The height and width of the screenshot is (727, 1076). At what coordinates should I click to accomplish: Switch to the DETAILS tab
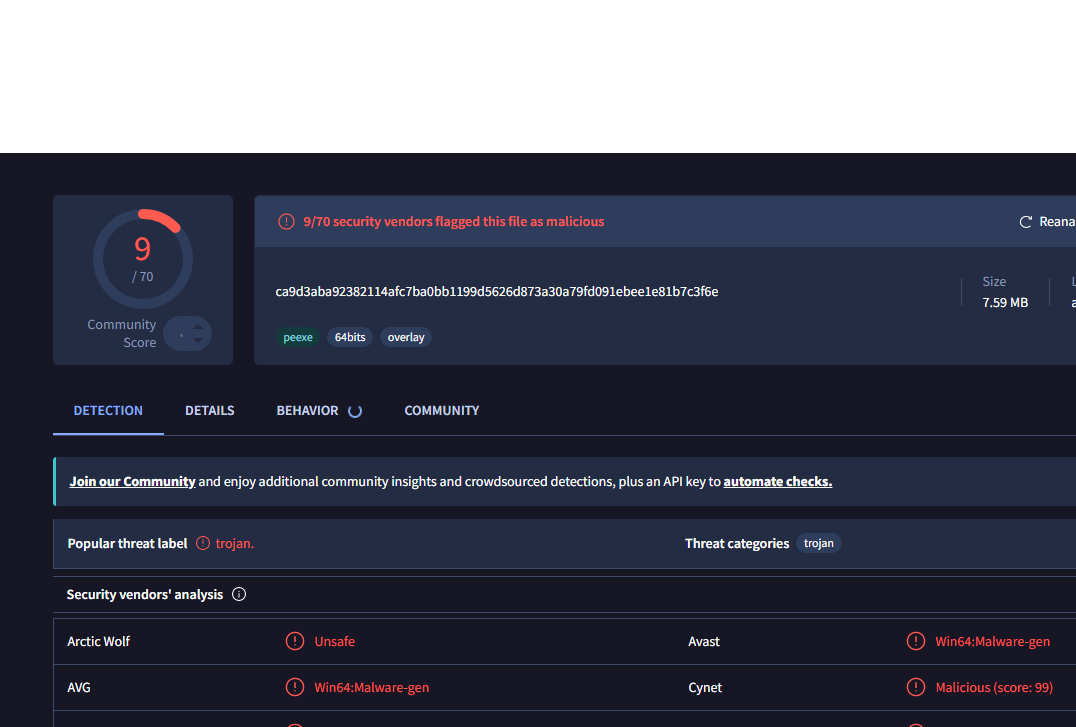(209, 411)
